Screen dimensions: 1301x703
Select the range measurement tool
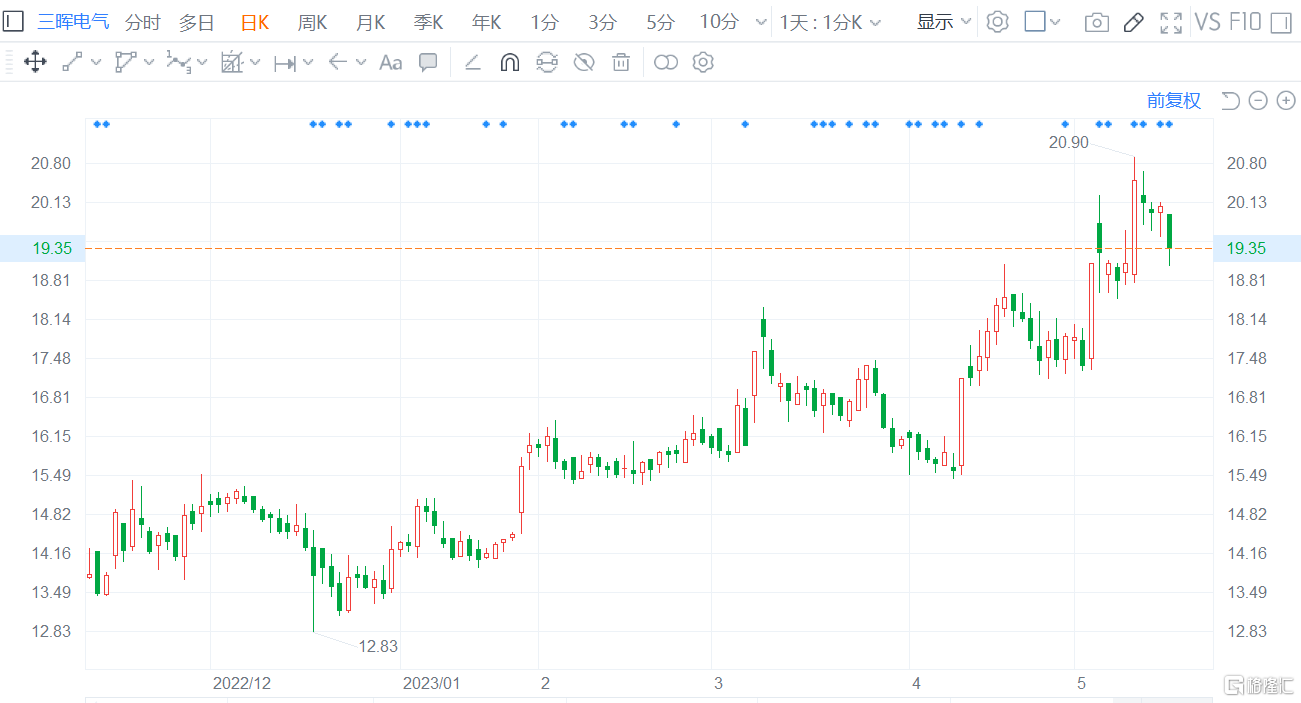[x=285, y=62]
